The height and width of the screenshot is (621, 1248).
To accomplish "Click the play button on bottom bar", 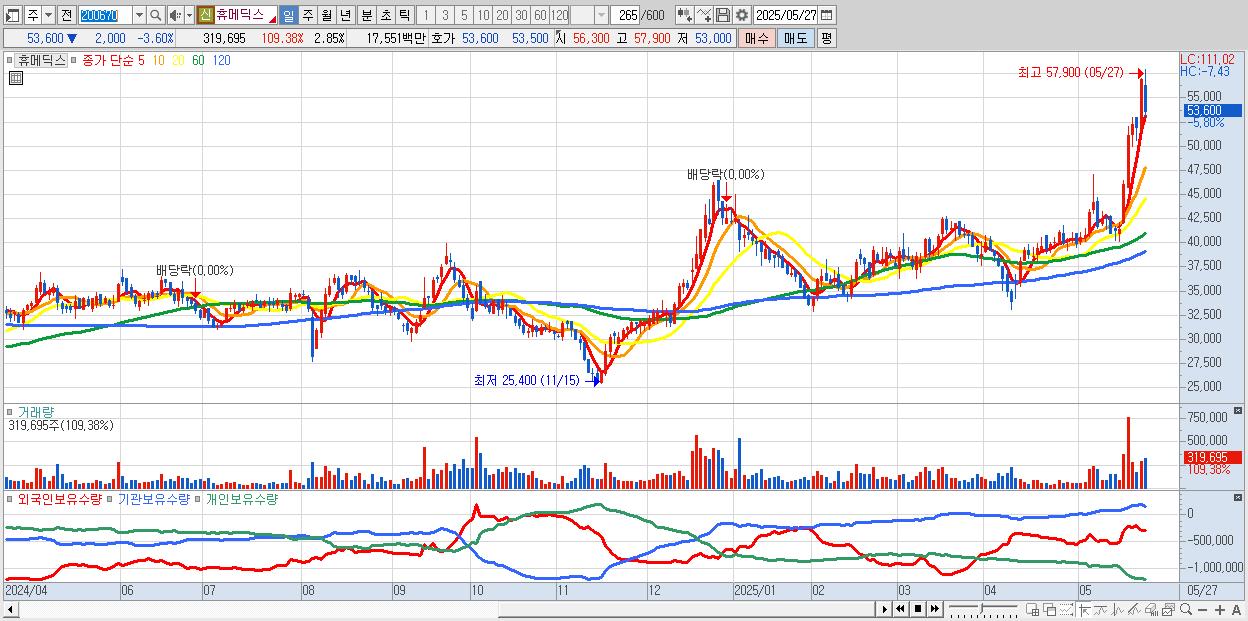I will pos(884,609).
